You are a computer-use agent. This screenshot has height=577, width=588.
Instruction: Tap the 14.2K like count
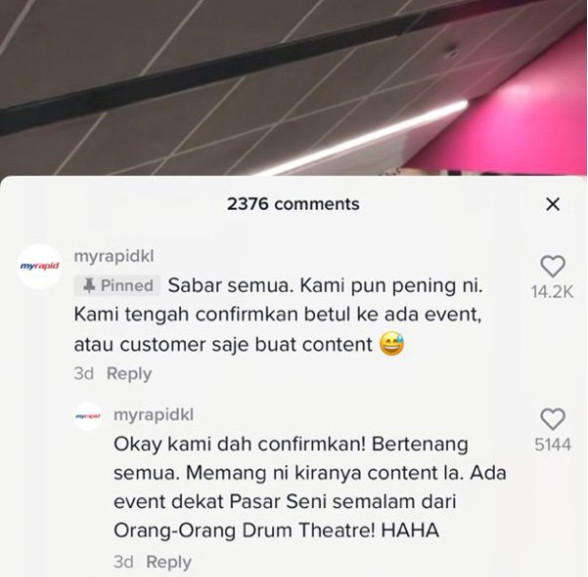[552, 292]
